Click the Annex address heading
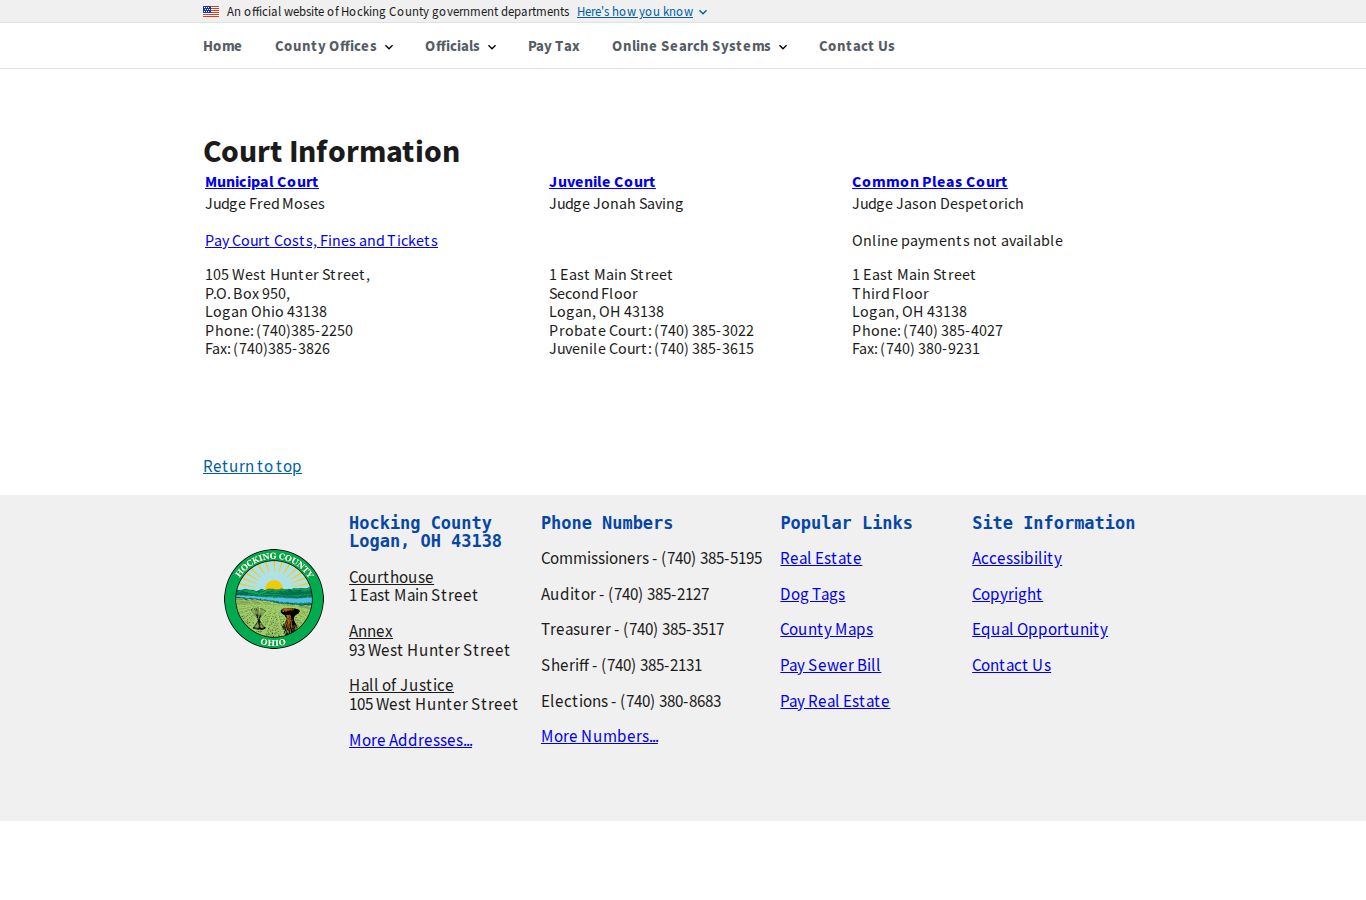1366x900 pixels. pyautogui.click(x=371, y=631)
